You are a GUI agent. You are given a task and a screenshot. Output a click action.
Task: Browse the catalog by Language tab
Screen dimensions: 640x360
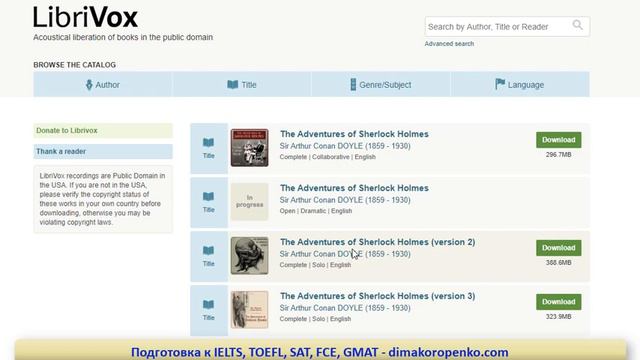point(520,84)
